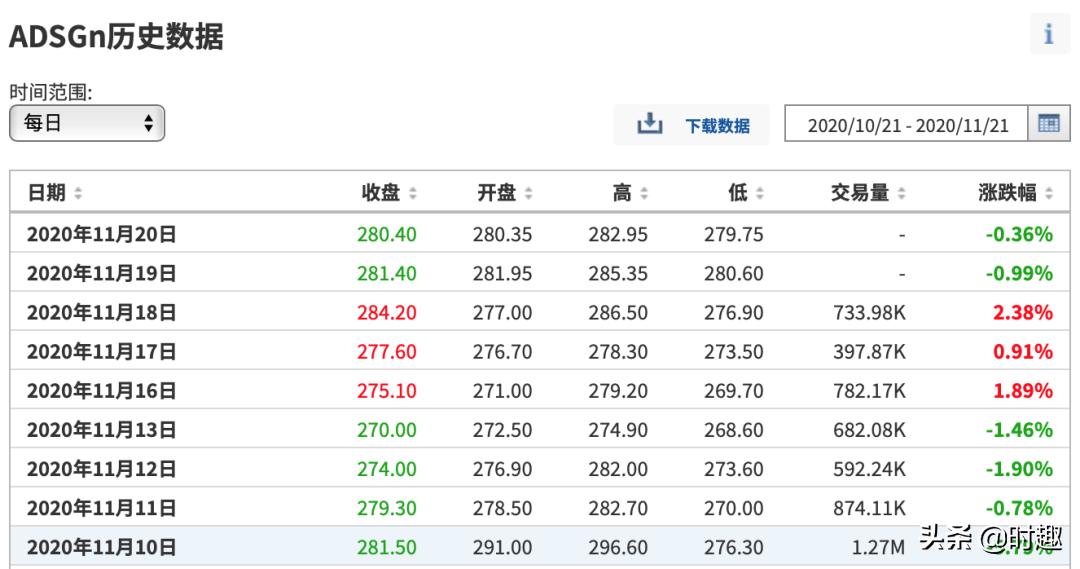Viewport: 1080px width, 569px height.
Task: Select the row date 2020年11月17日
Action: pyautogui.click(x=101, y=352)
